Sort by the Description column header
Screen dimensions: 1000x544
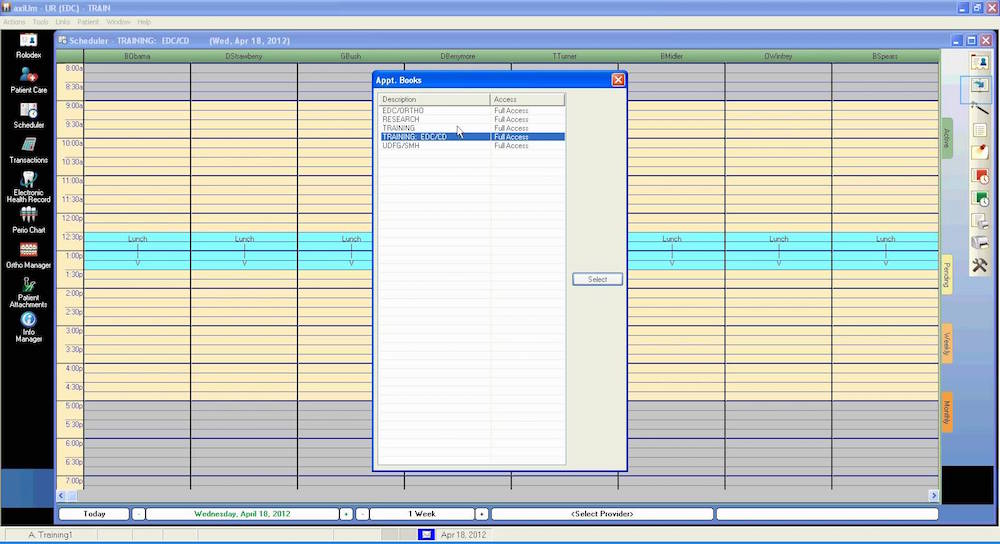[434, 99]
